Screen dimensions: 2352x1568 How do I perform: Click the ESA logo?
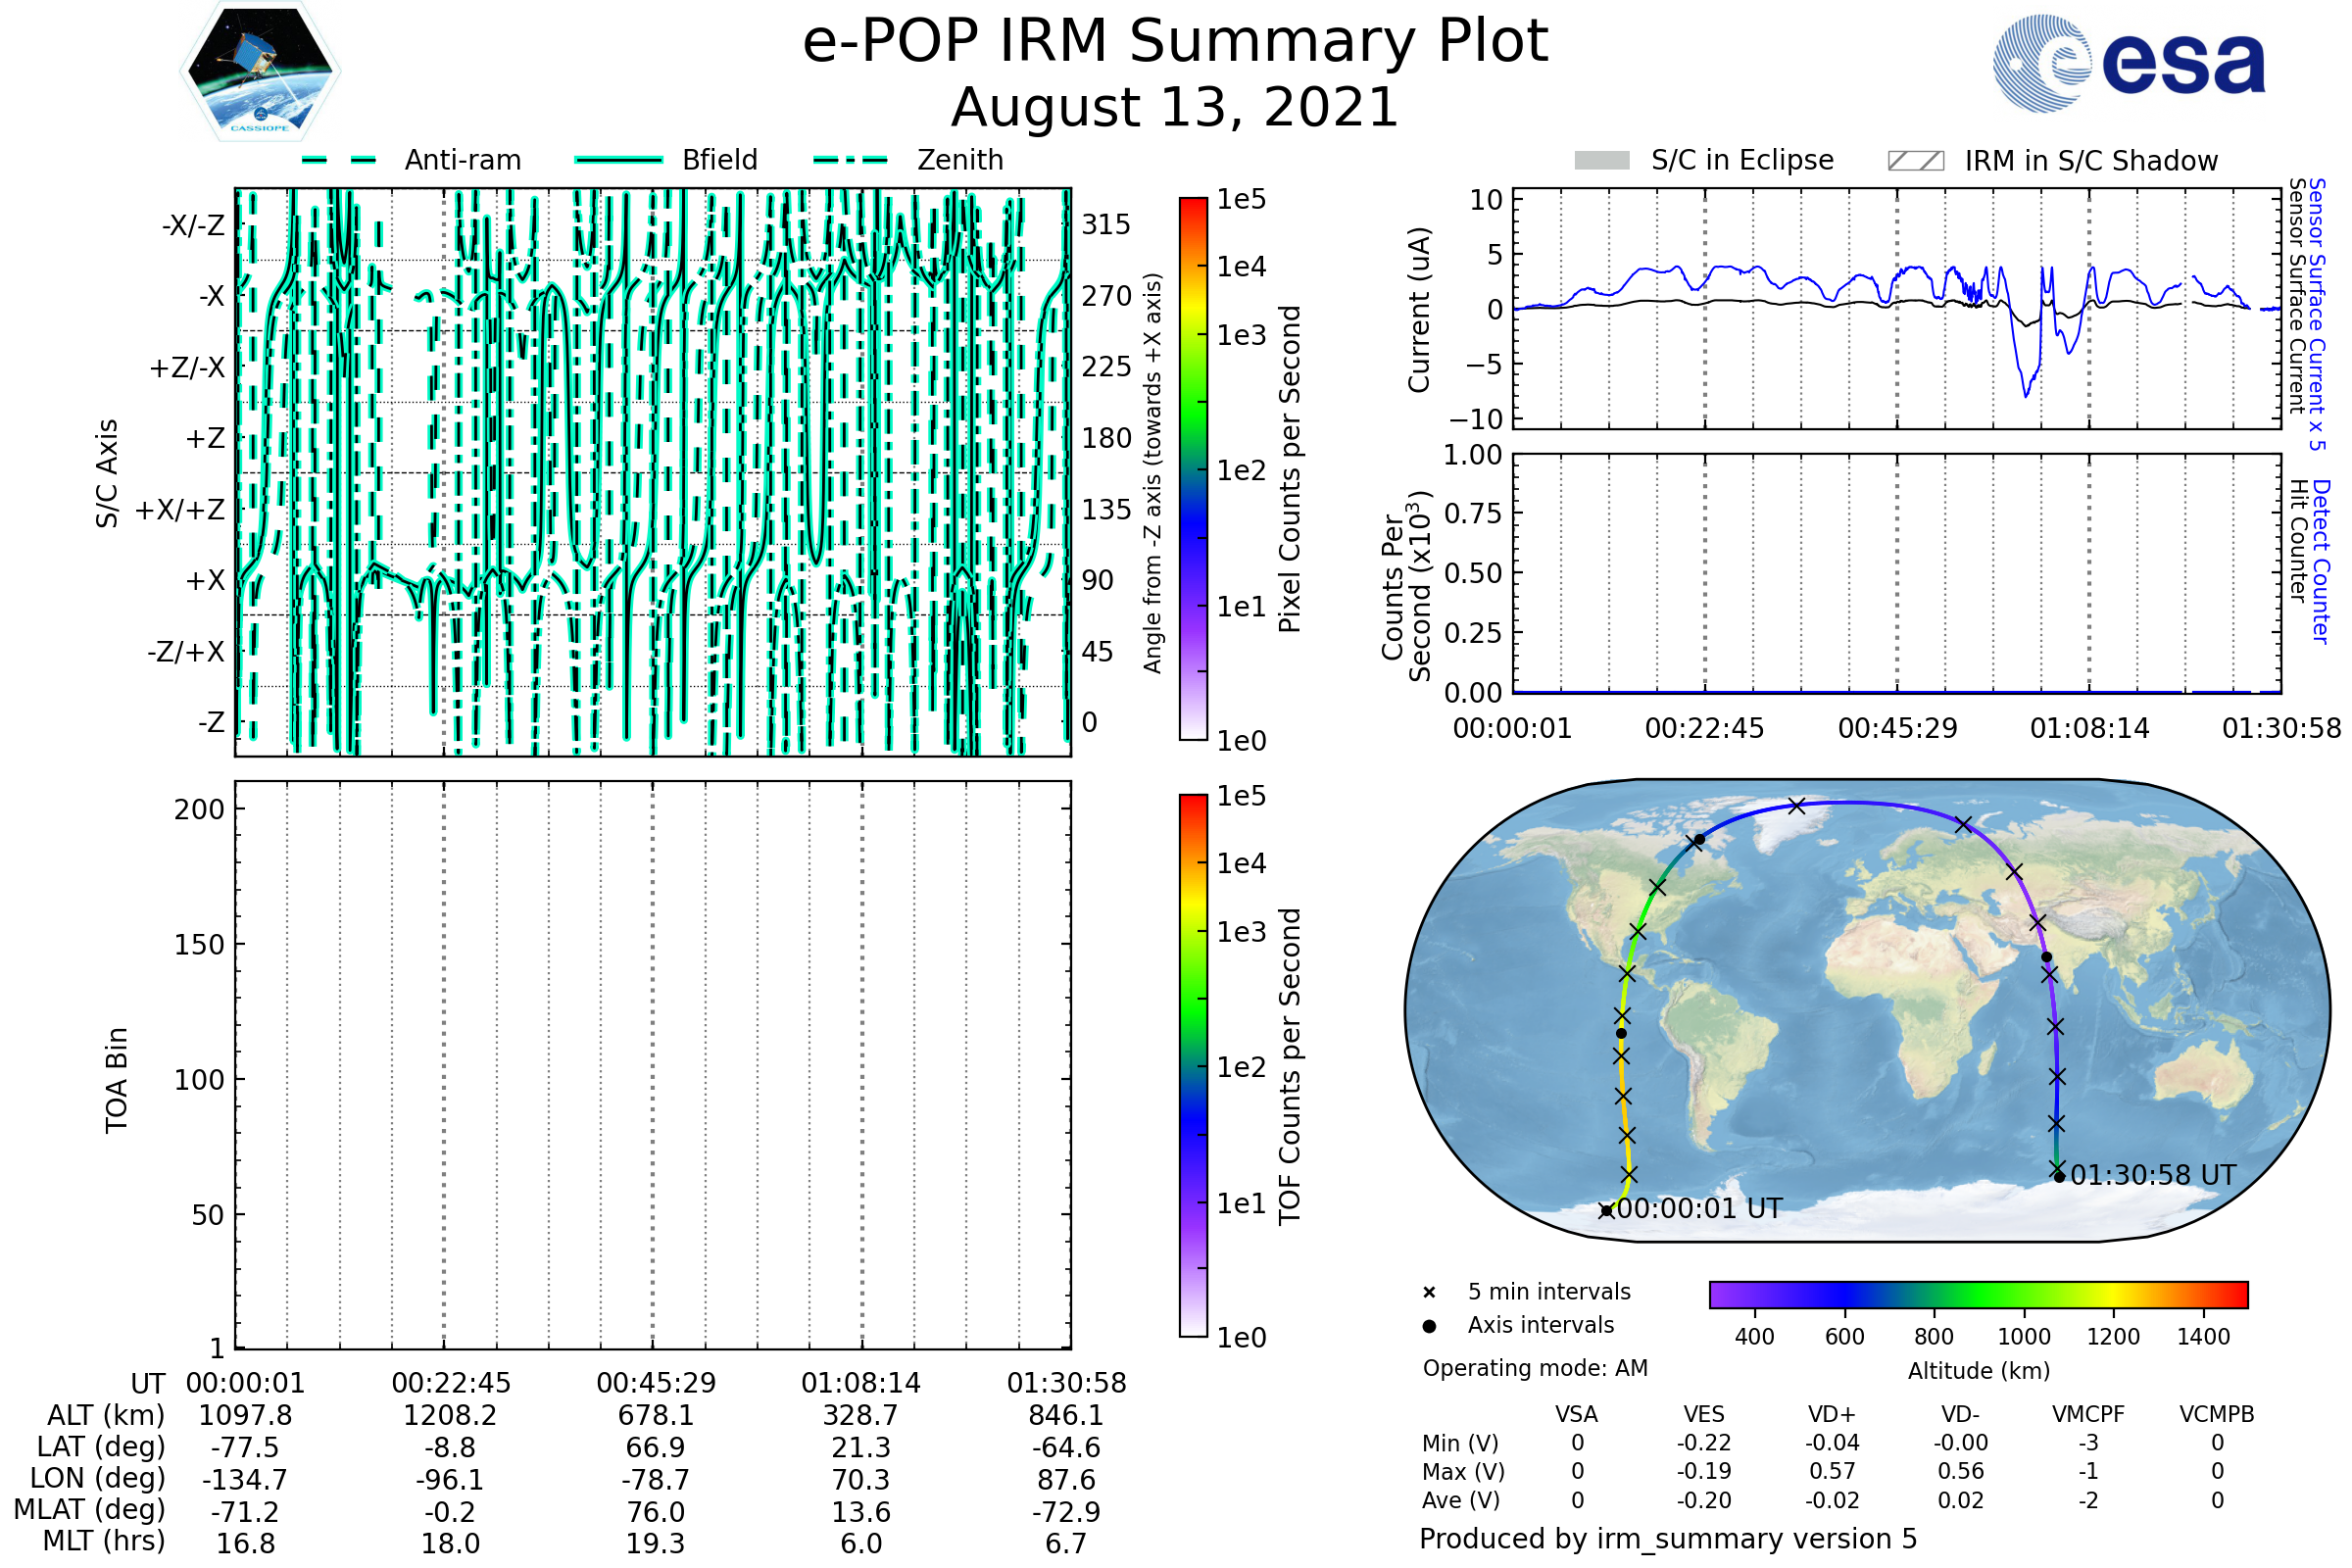coord(2128,63)
